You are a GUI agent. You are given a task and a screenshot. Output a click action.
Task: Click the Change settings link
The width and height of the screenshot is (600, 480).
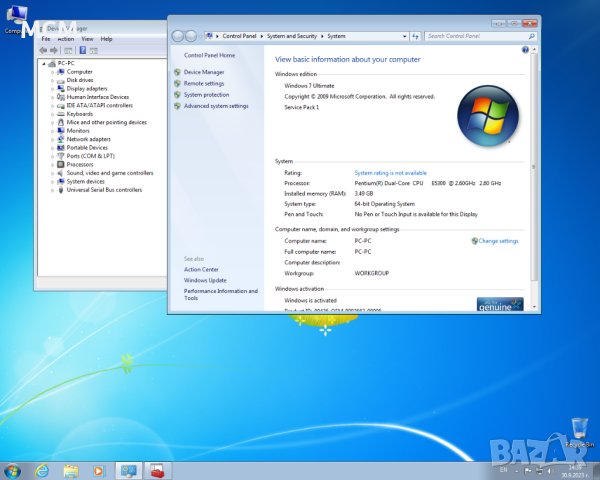(x=498, y=241)
